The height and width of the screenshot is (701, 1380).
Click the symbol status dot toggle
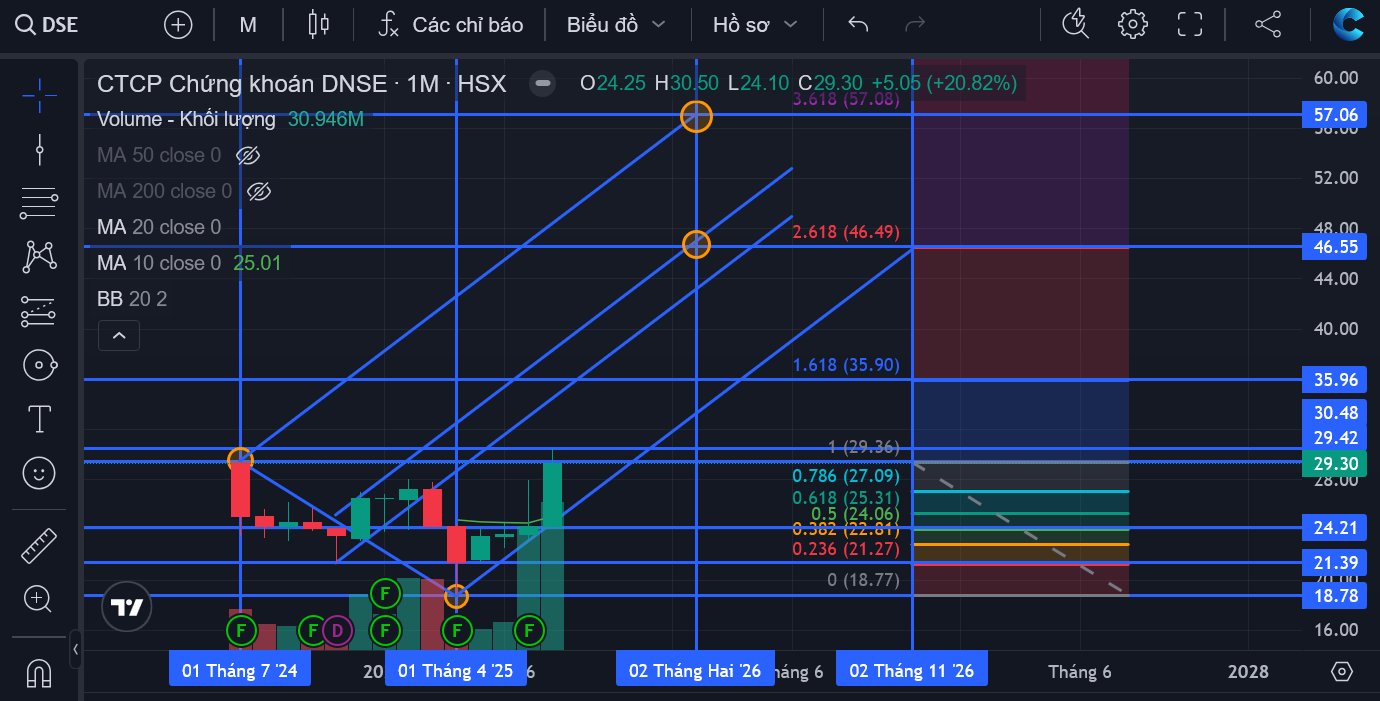543,83
